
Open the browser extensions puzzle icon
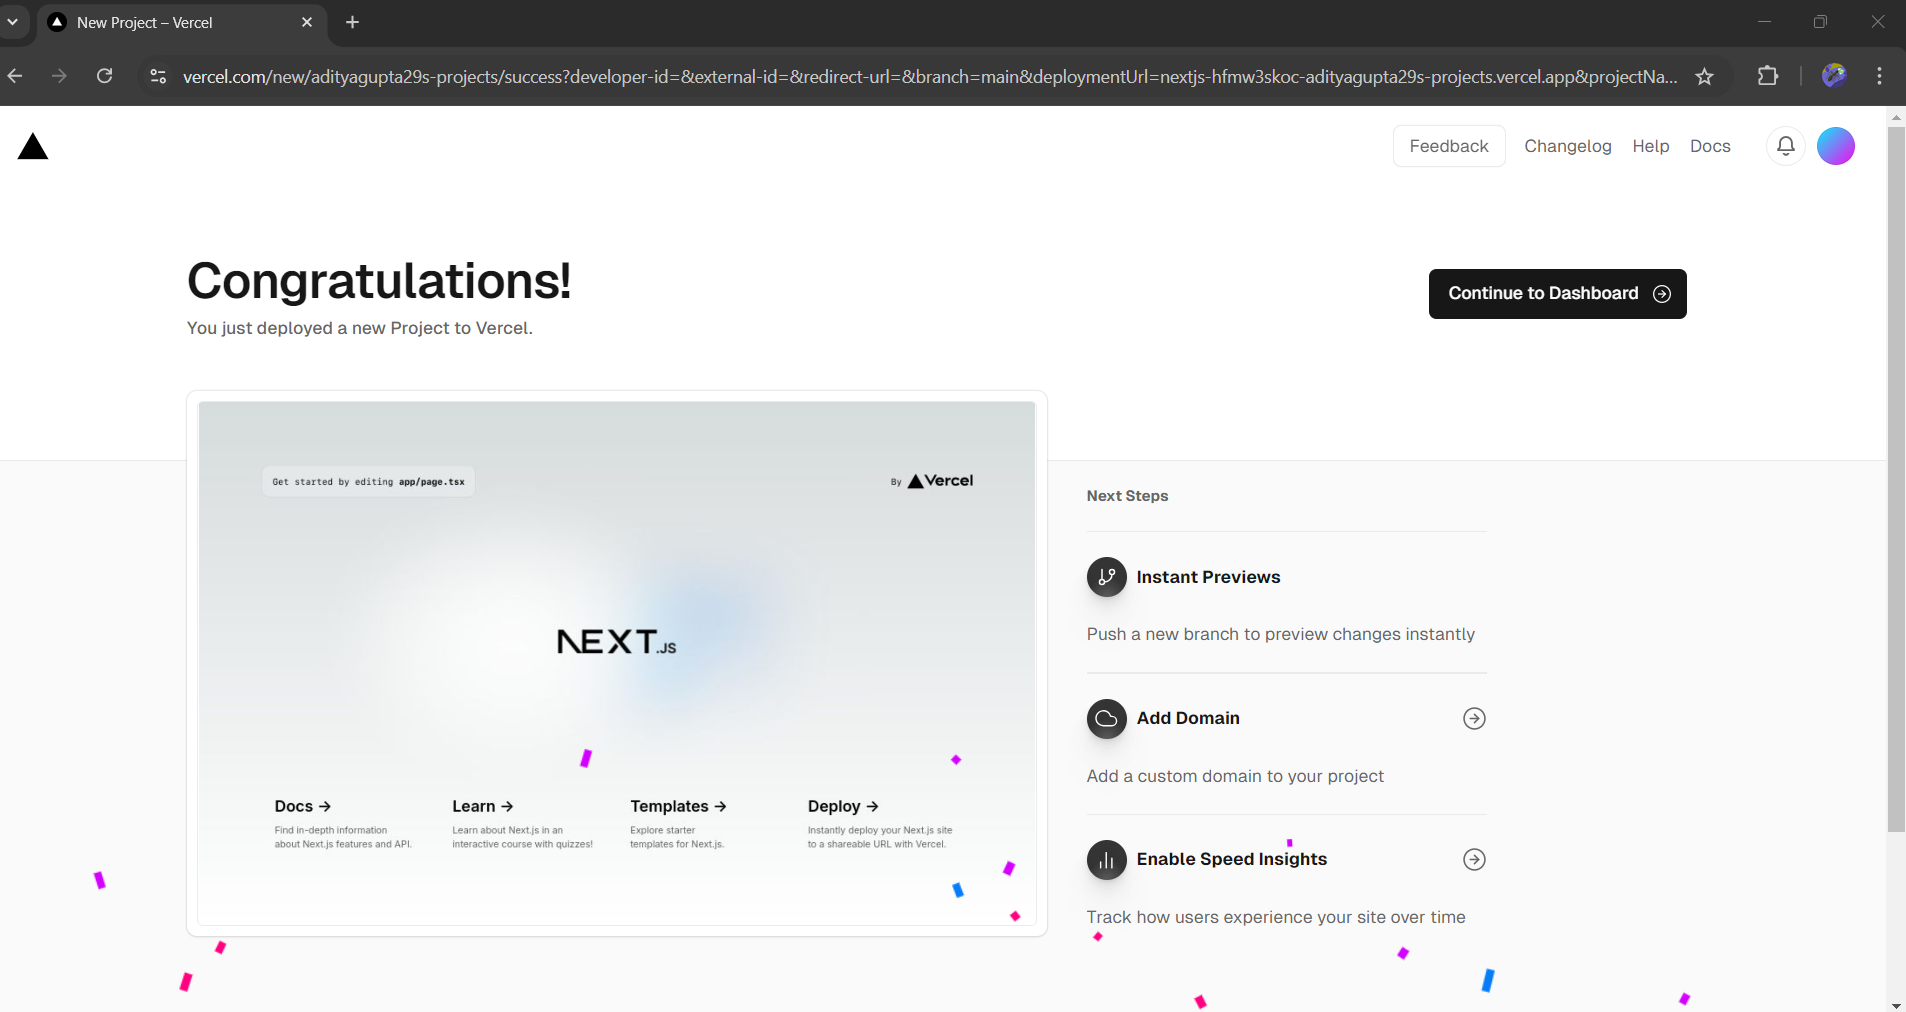(x=1767, y=76)
